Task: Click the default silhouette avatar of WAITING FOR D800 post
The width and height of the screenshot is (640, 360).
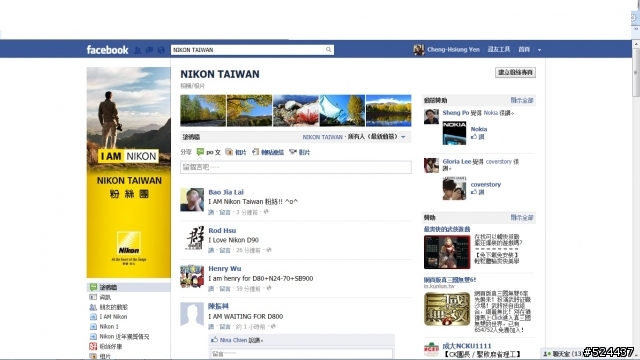Action: (x=192, y=314)
